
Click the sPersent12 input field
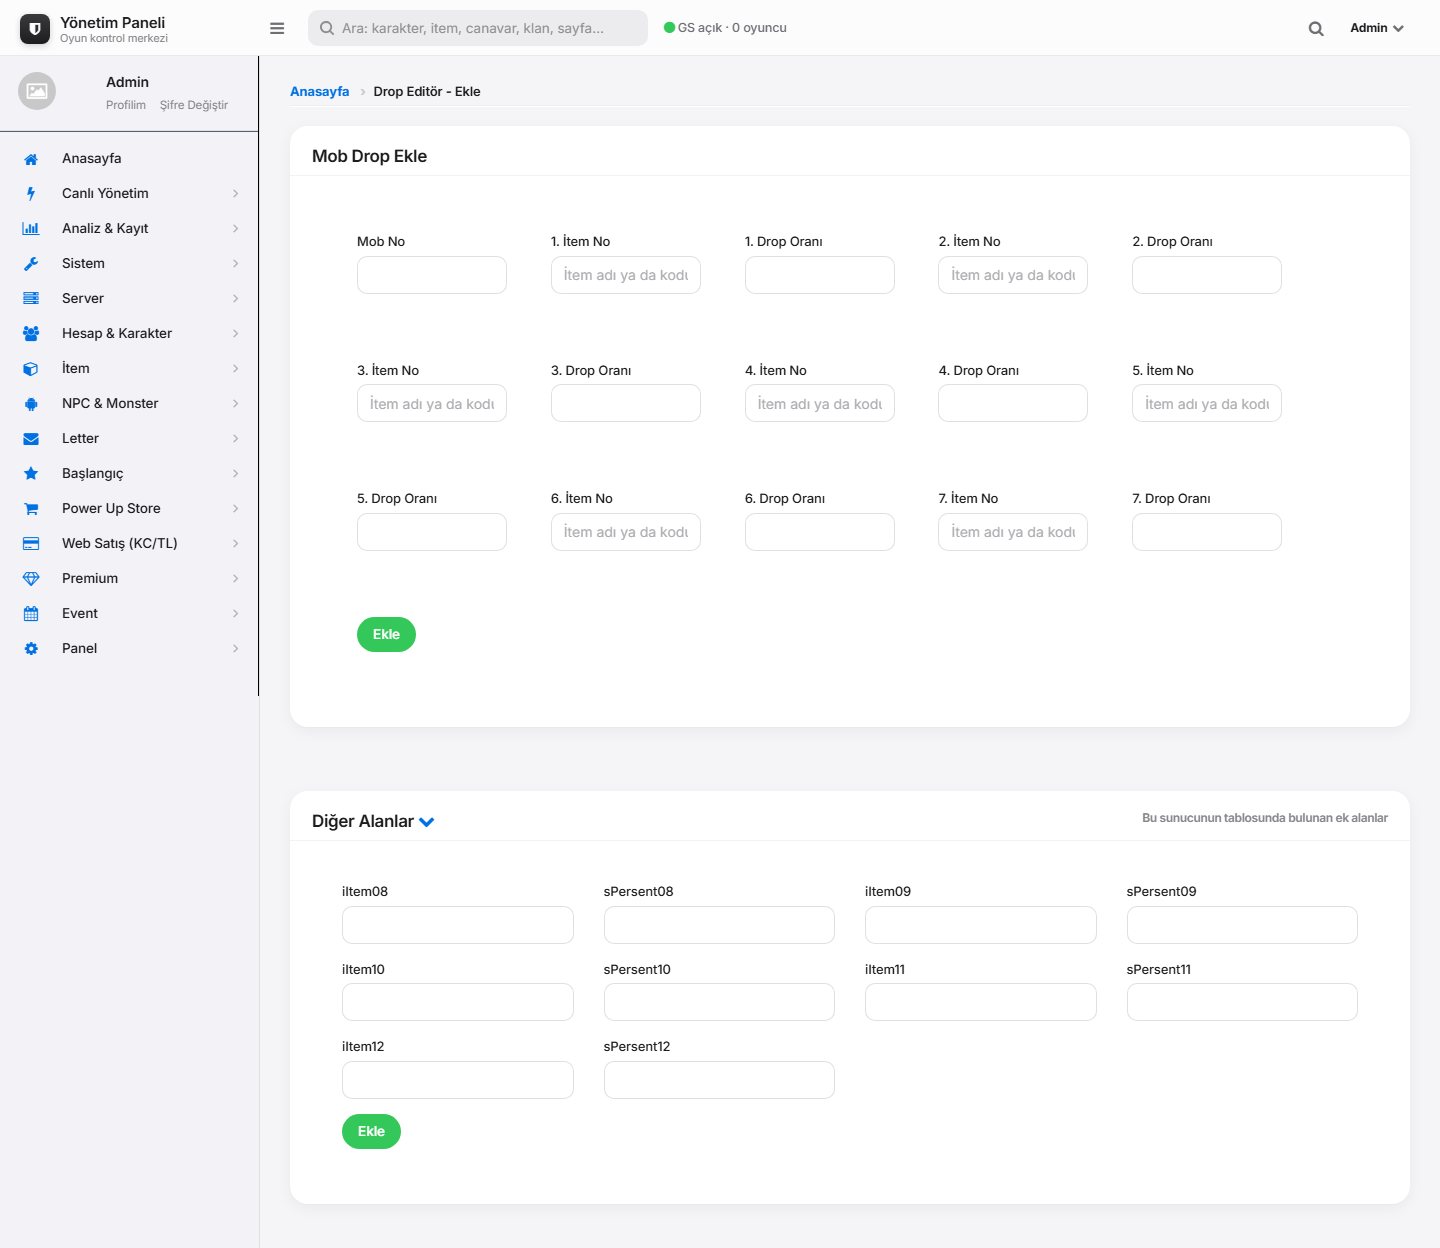click(719, 1080)
